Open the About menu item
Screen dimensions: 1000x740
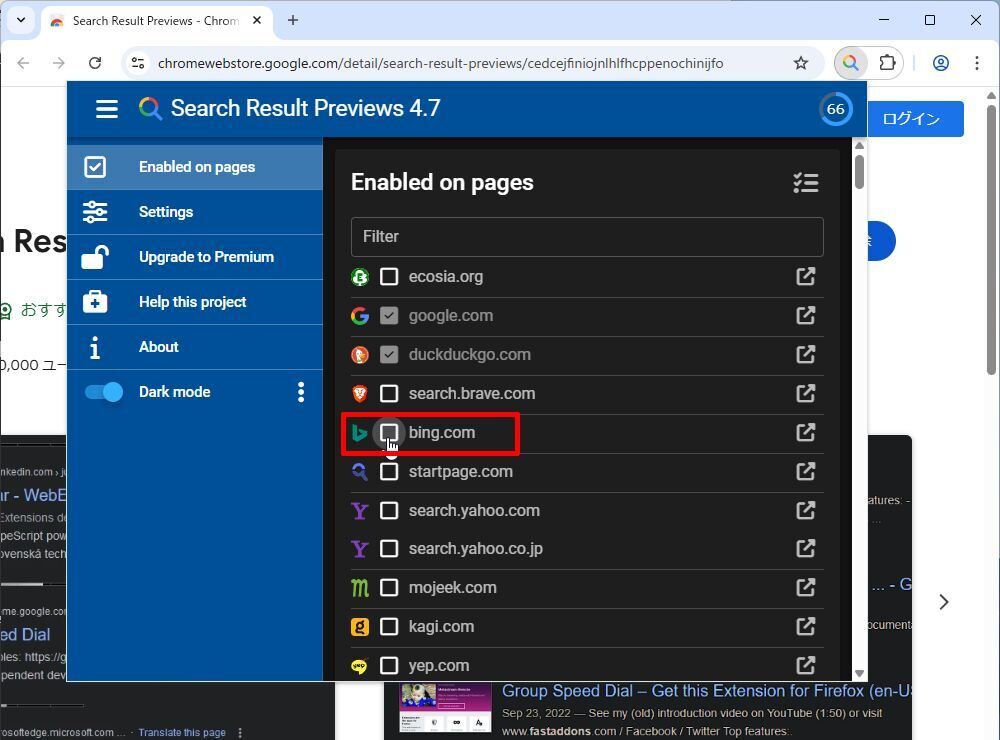[x=195, y=347]
